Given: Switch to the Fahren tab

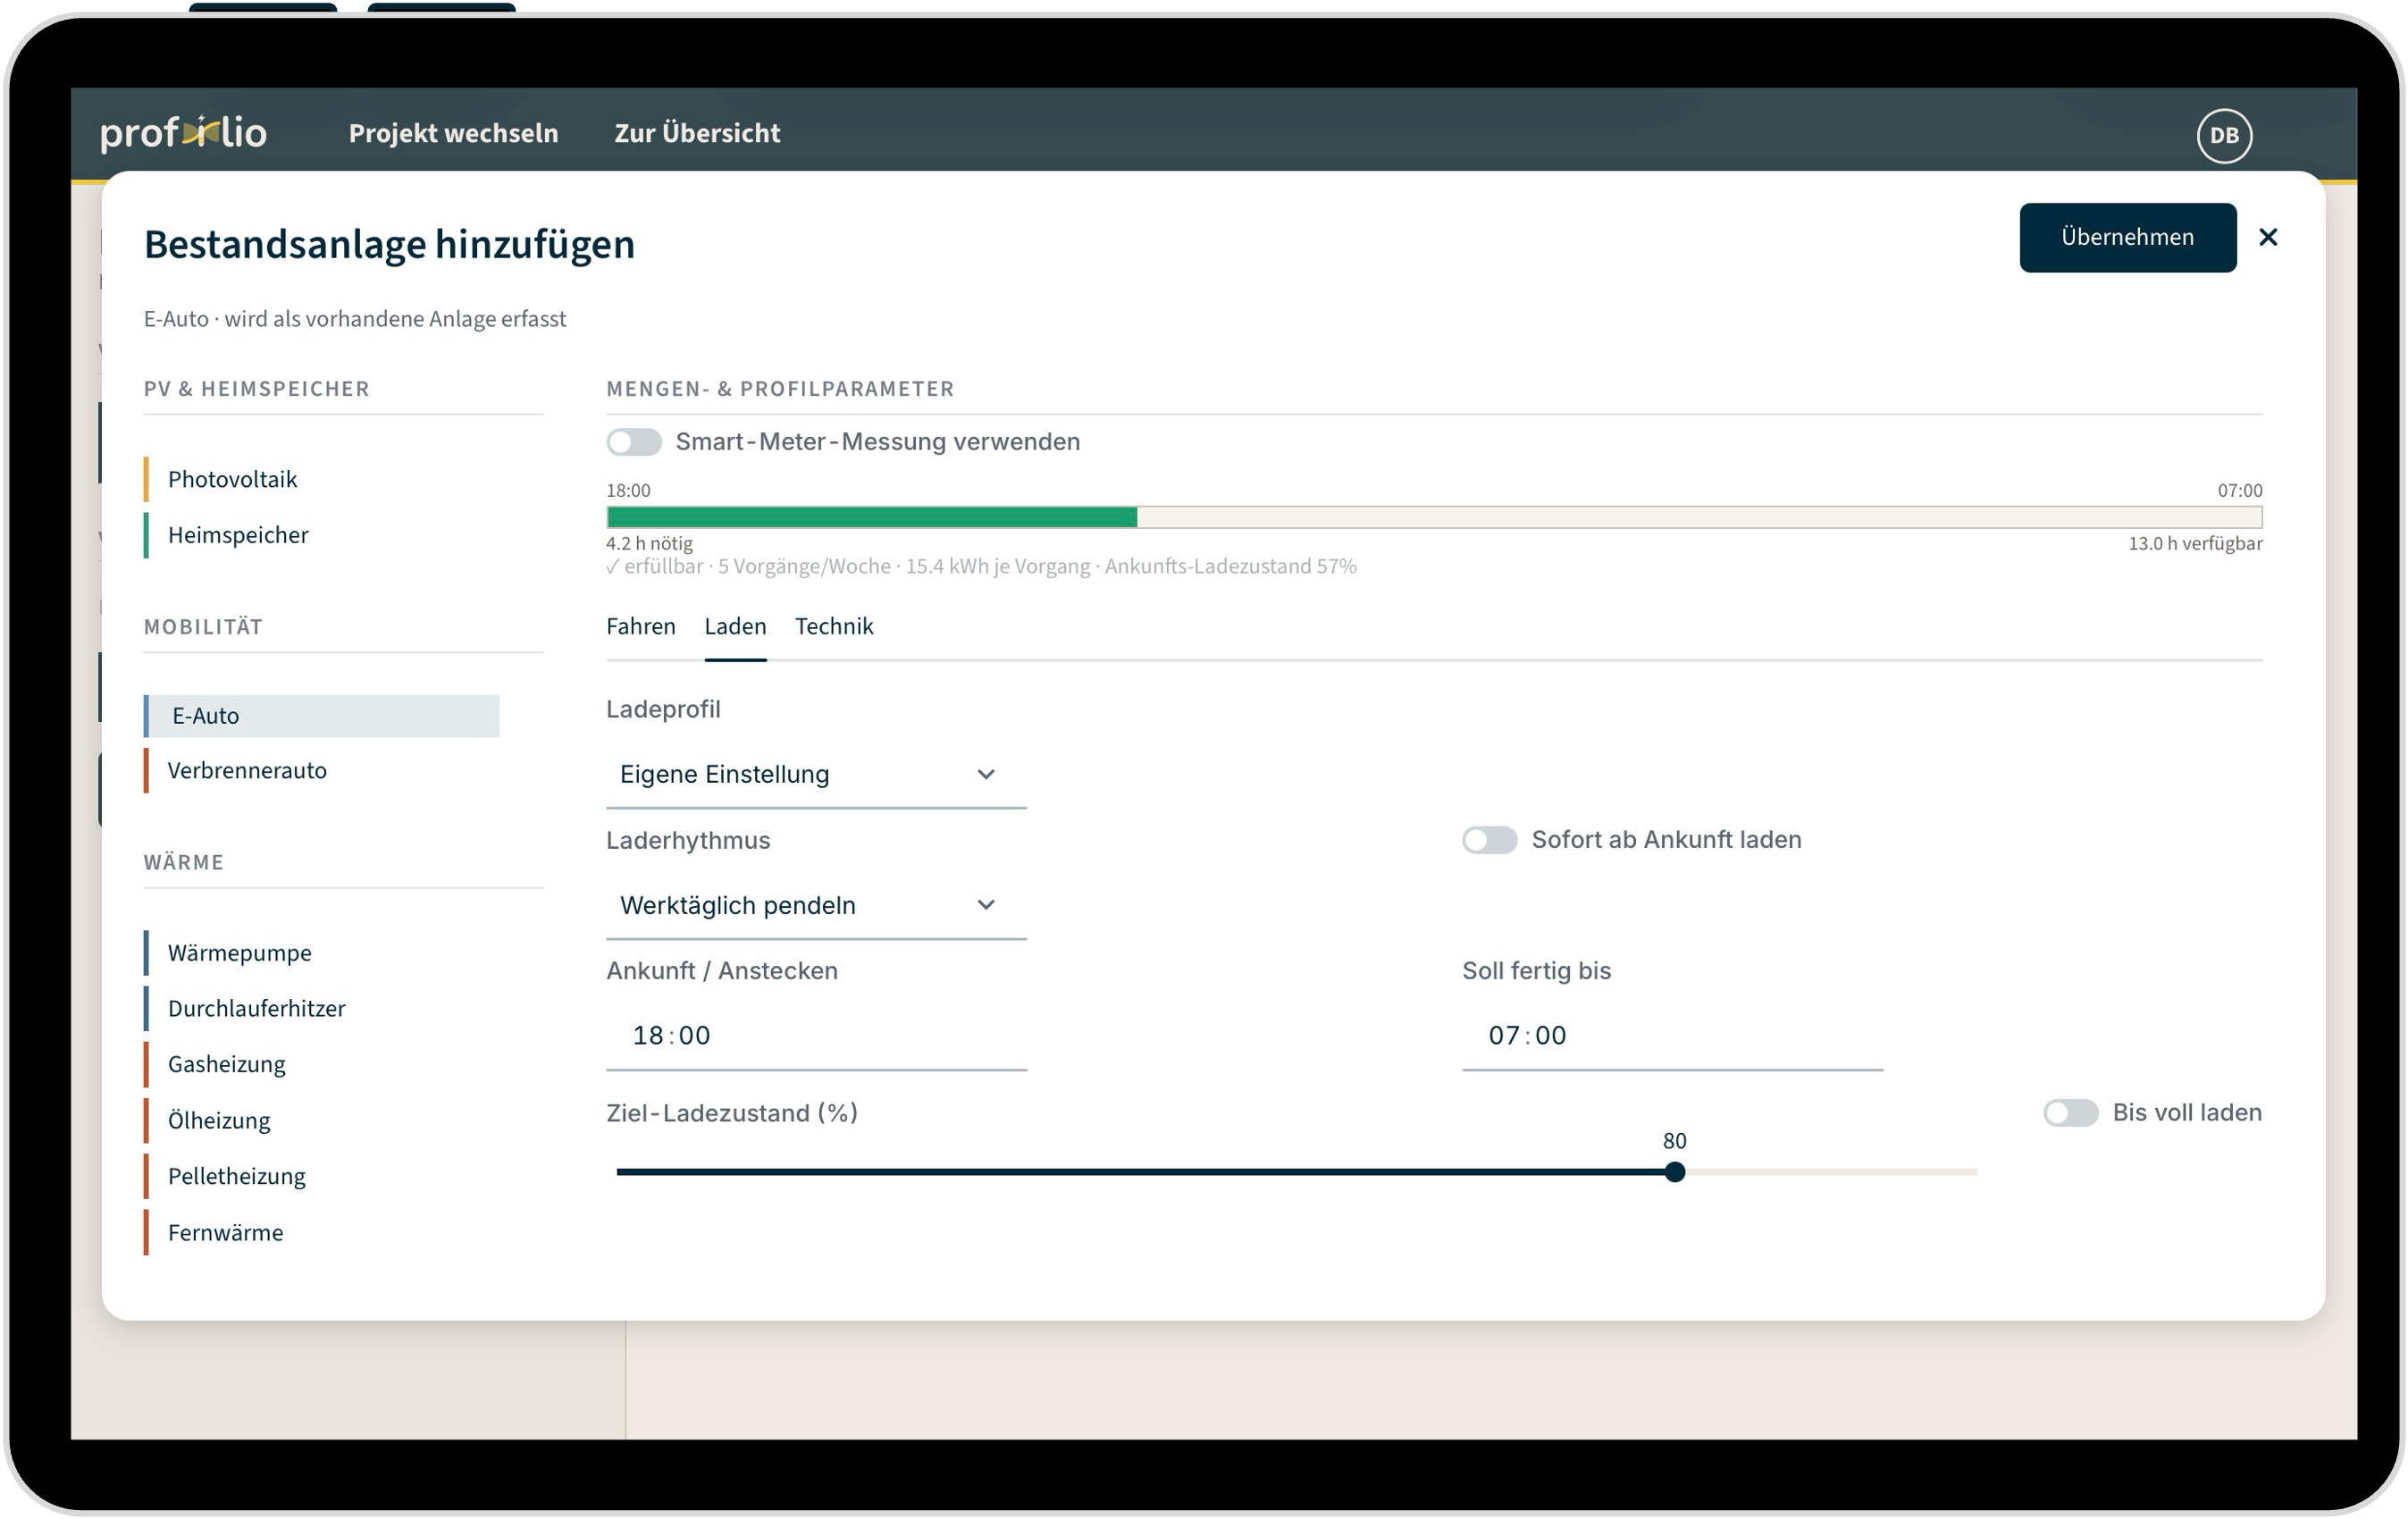Looking at the screenshot, I should [641, 626].
